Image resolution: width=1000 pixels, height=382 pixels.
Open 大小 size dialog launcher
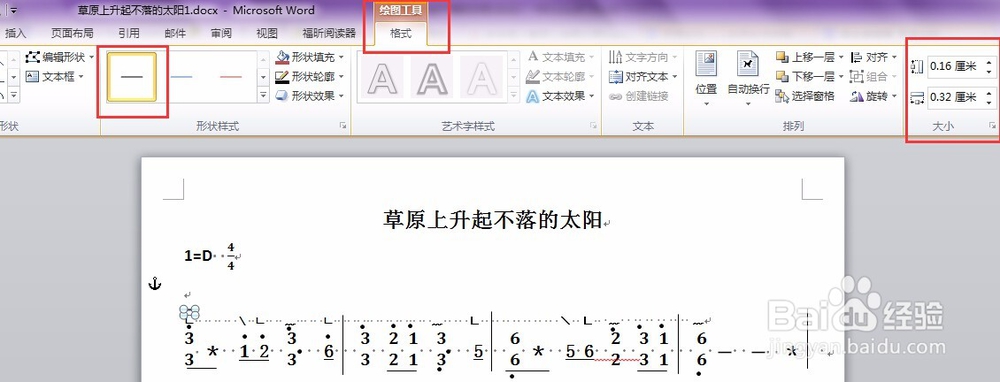point(992,126)
